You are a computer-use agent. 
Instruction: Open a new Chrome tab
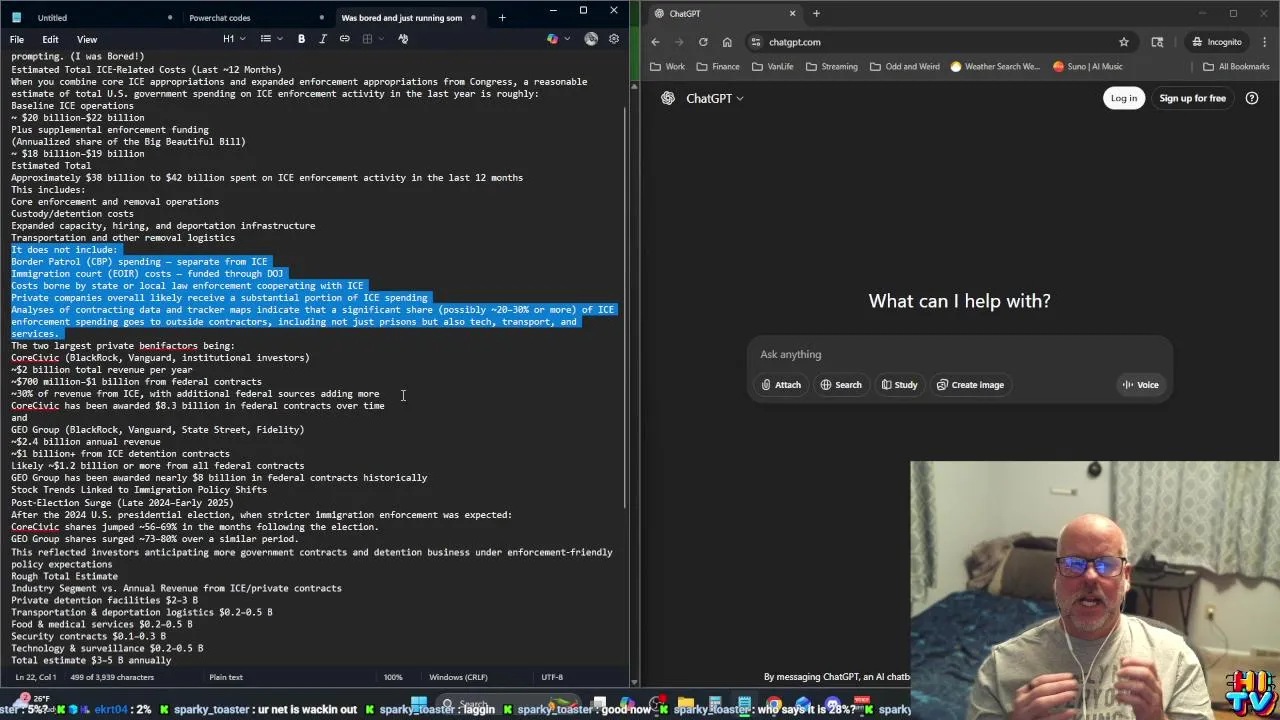tap(816, 13)
